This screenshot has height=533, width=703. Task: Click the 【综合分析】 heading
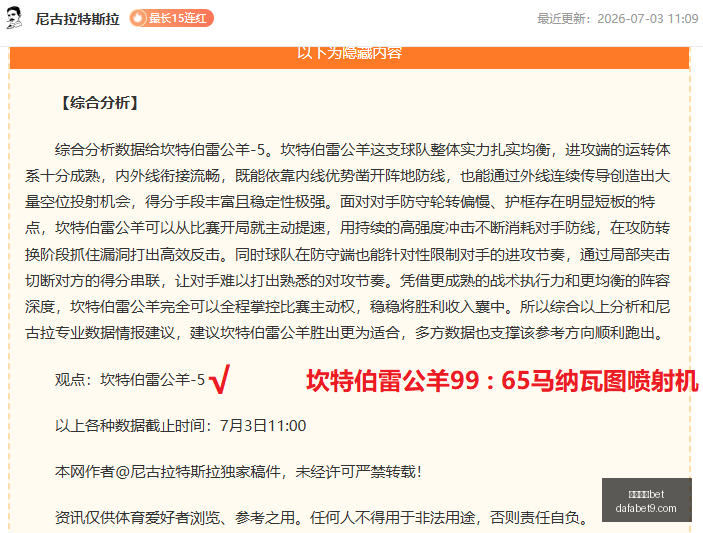[100, 103]
